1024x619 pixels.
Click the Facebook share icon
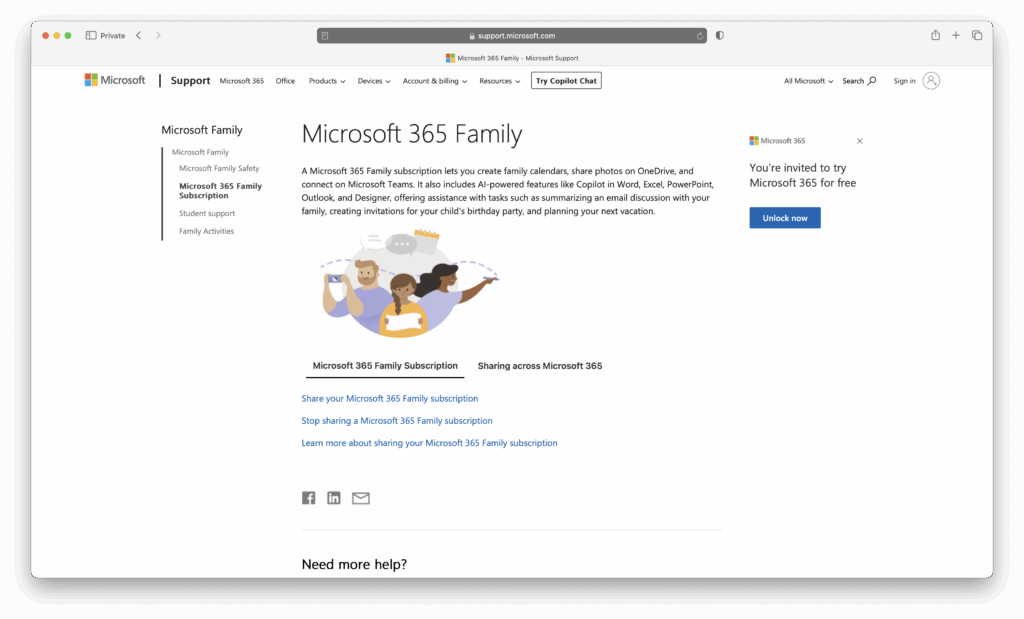(x=309, y=498)
